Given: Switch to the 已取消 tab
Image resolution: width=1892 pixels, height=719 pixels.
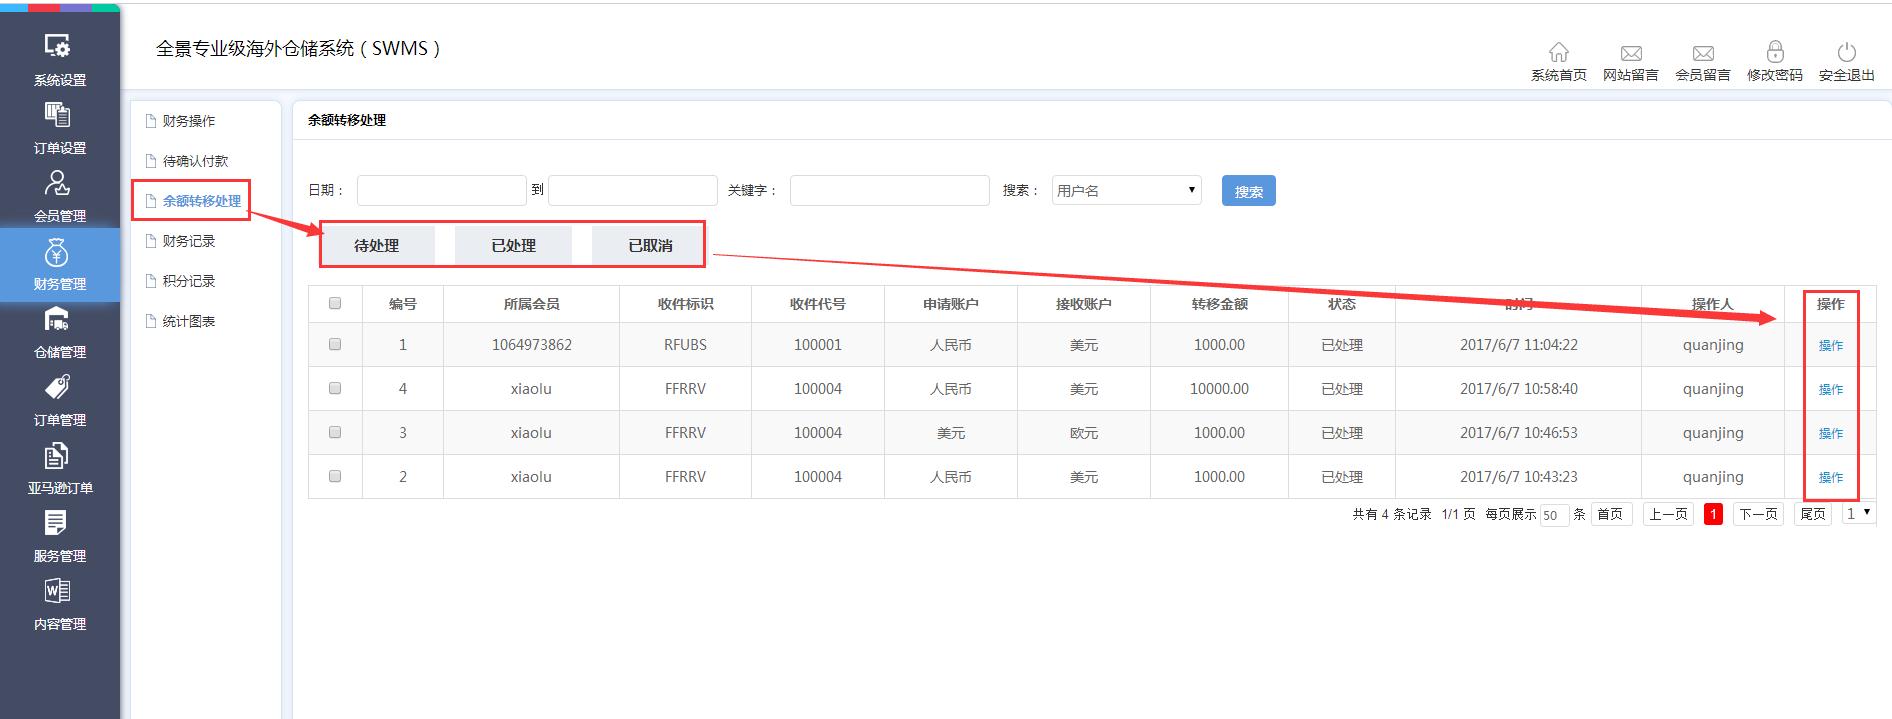Looking at the screenshot, I should (650, 245).
